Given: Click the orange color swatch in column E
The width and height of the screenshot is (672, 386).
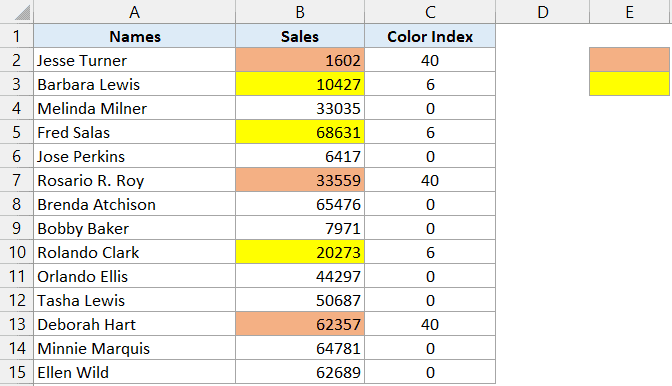Looking at the screenshot, I should point(629,60).
